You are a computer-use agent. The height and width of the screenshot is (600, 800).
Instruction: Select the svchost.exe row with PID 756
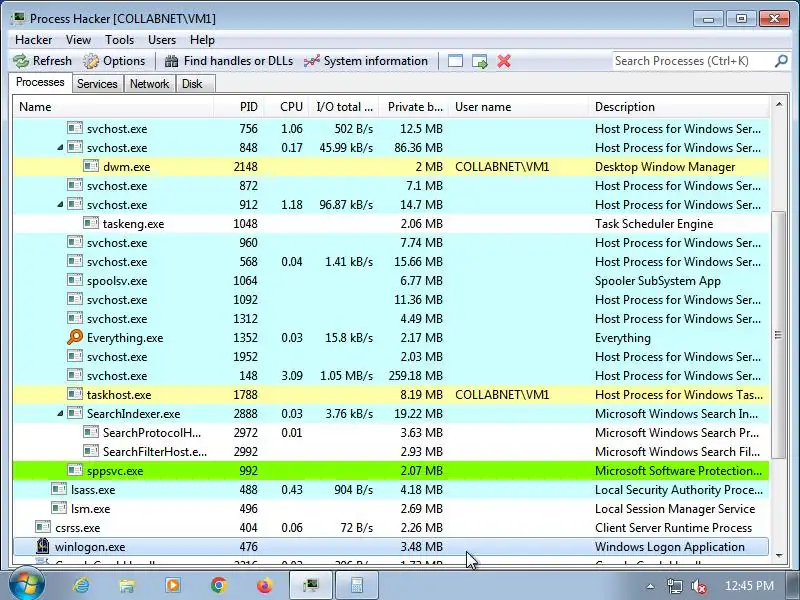(391, 129)
